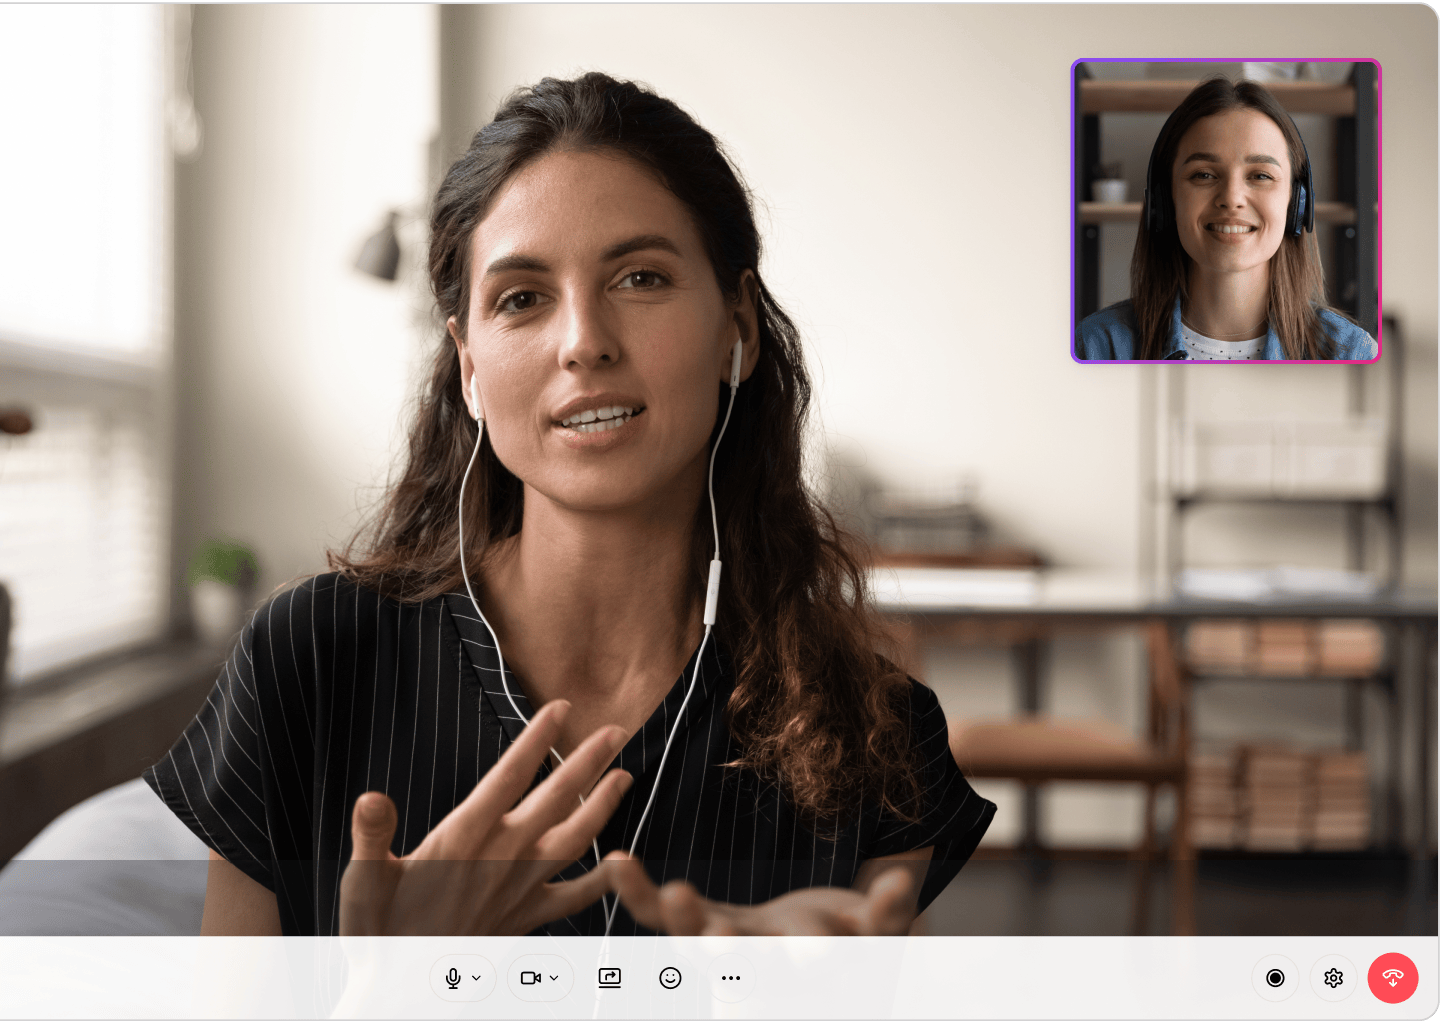The image size is (1440, 1021).
Task: Expand the camera selection chevron
Action: [553, 978]
